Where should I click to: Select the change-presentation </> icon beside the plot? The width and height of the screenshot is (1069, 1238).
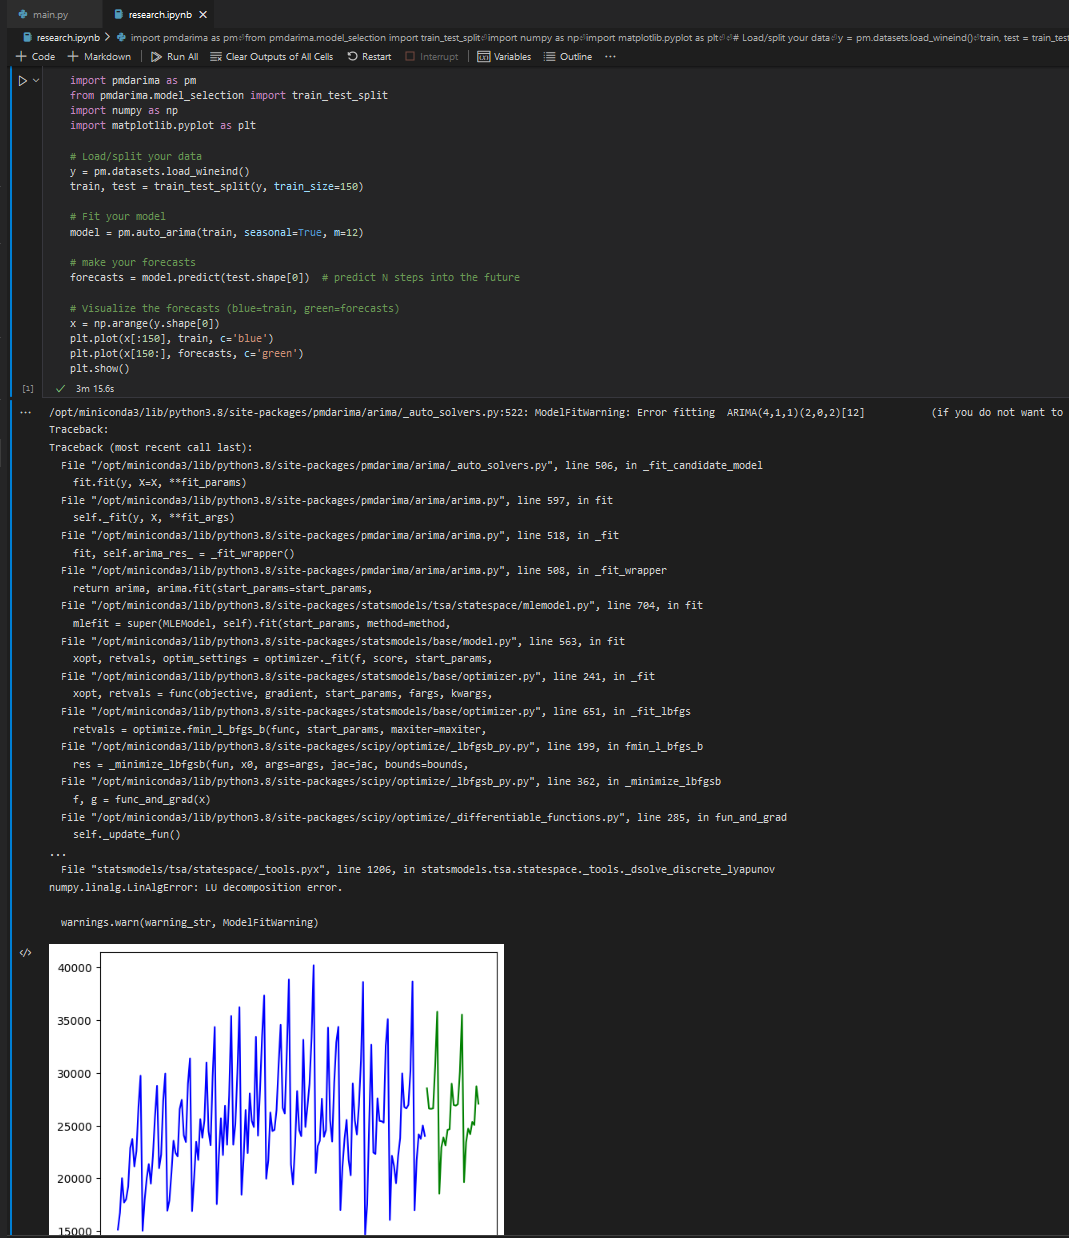pyautogui.click(x=25, y=952)
